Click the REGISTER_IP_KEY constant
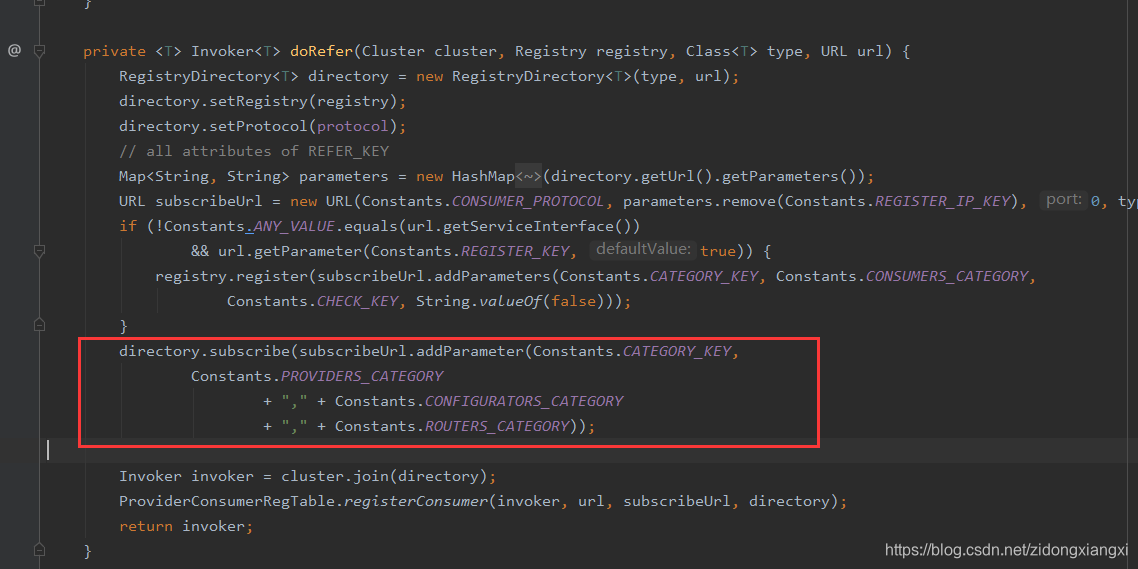Viewport: 1138px width, 569px height. coord(942,201)
